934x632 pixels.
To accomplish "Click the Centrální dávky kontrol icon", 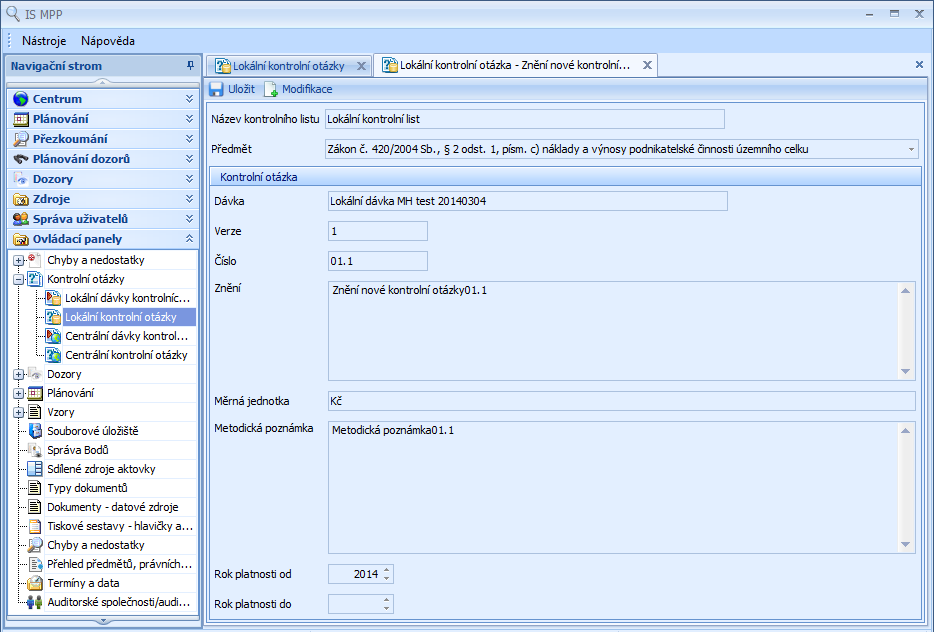I will 53,336.
